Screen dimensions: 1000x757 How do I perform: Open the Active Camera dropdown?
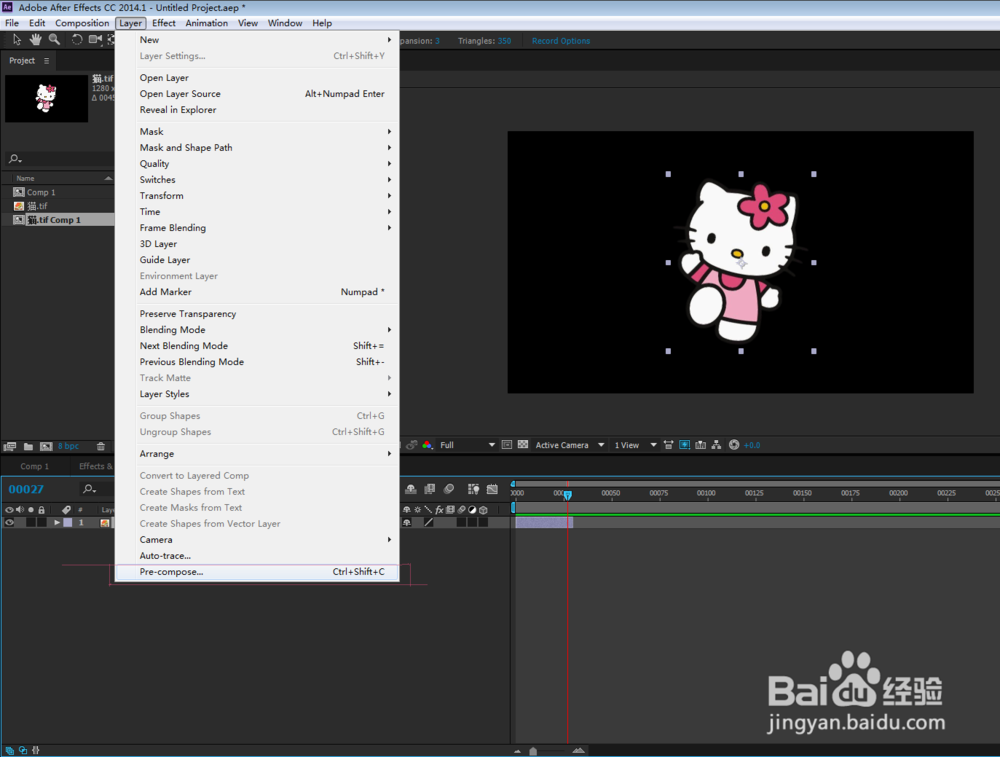tap(570, 445)
